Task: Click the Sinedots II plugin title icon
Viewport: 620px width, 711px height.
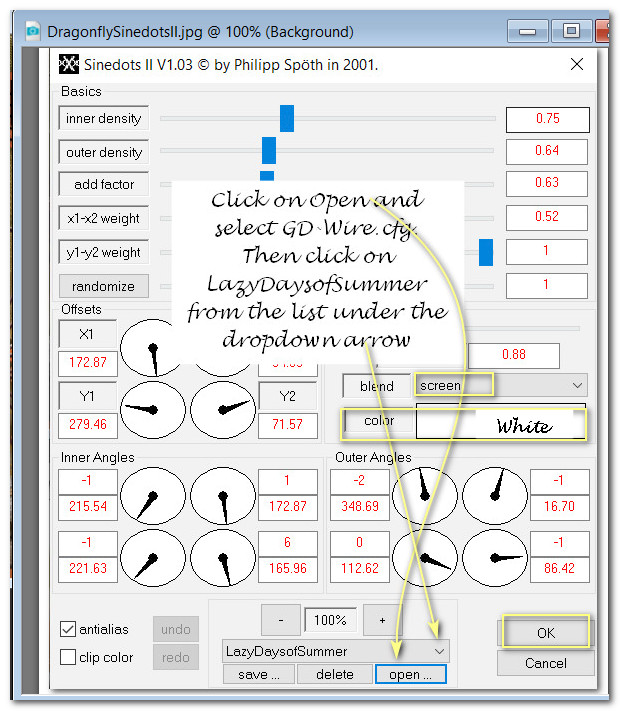Action: pos(68,66)
